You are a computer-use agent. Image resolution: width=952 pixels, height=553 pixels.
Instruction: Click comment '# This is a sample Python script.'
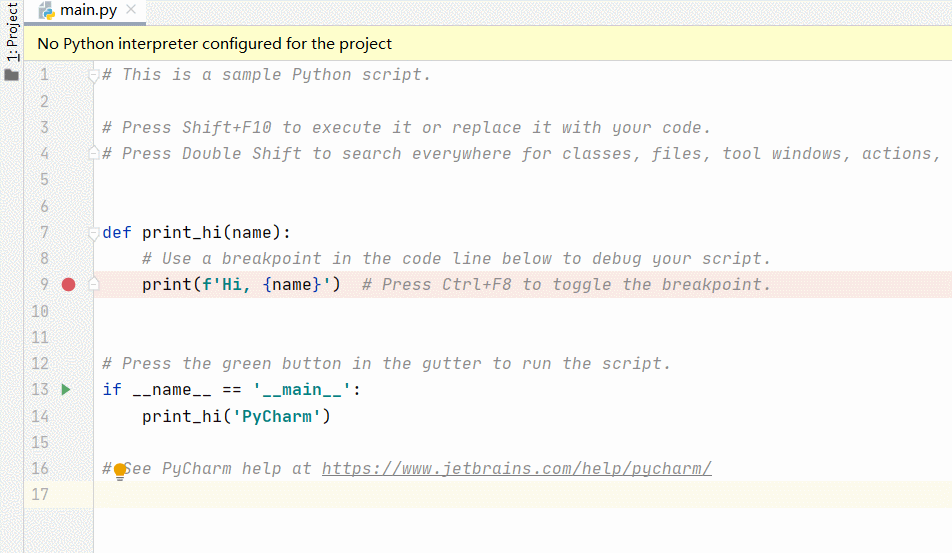[x=267, y=75]
